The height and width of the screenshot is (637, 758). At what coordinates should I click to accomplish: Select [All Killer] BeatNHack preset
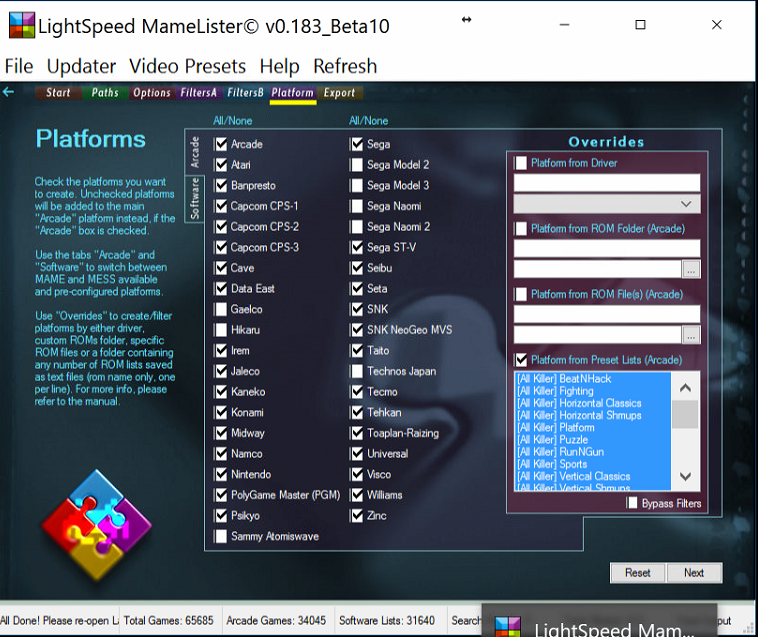tap(593, 378)
